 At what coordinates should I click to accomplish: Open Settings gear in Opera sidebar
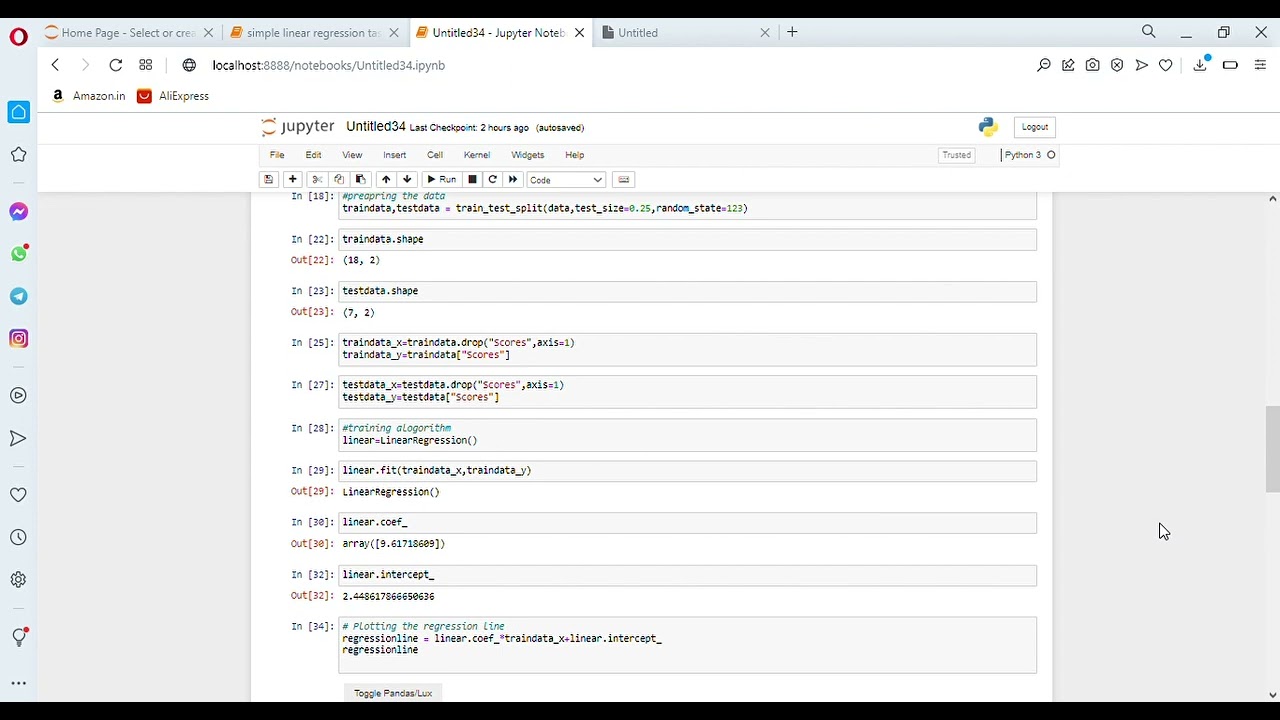(x=18, y=580)
